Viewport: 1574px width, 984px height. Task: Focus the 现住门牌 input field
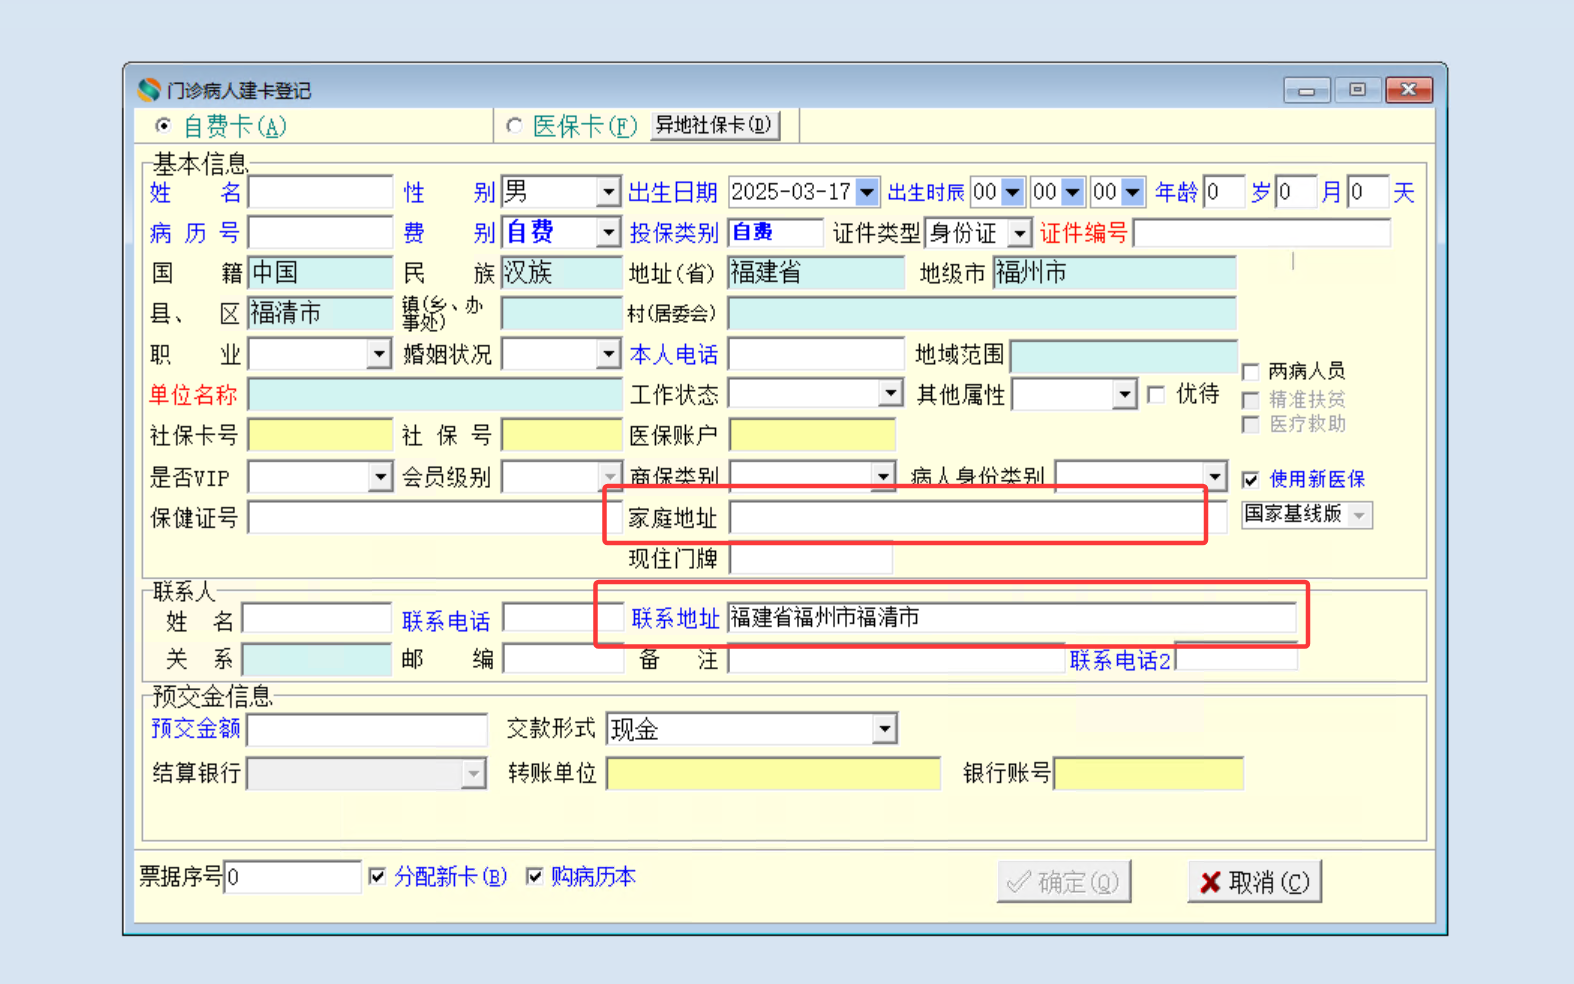click(811, 559)
